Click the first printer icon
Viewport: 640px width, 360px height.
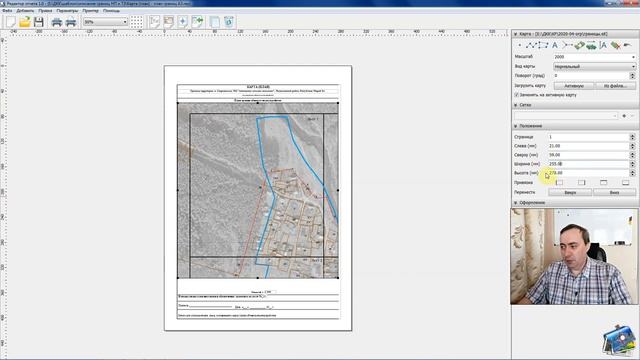[57, 22]
